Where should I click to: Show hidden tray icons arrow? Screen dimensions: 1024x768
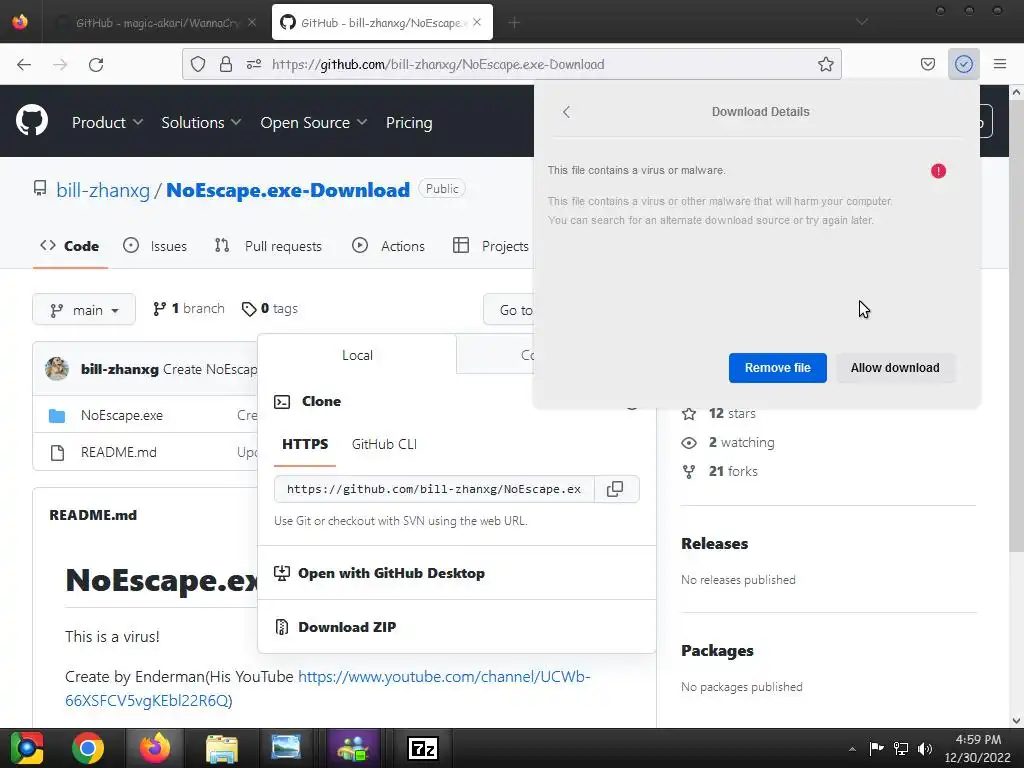pos(852,748)
